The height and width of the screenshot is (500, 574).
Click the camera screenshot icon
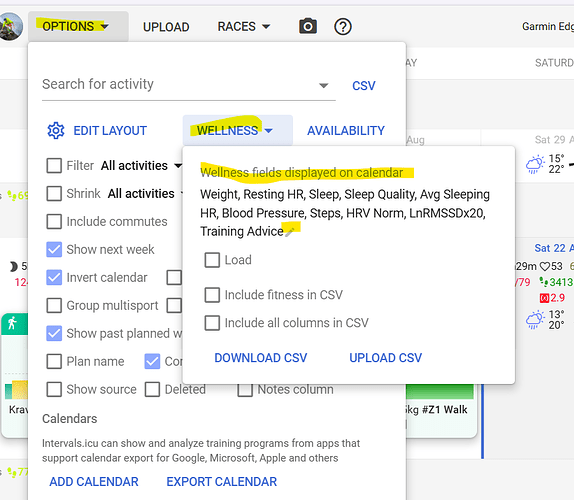[308, 26]
